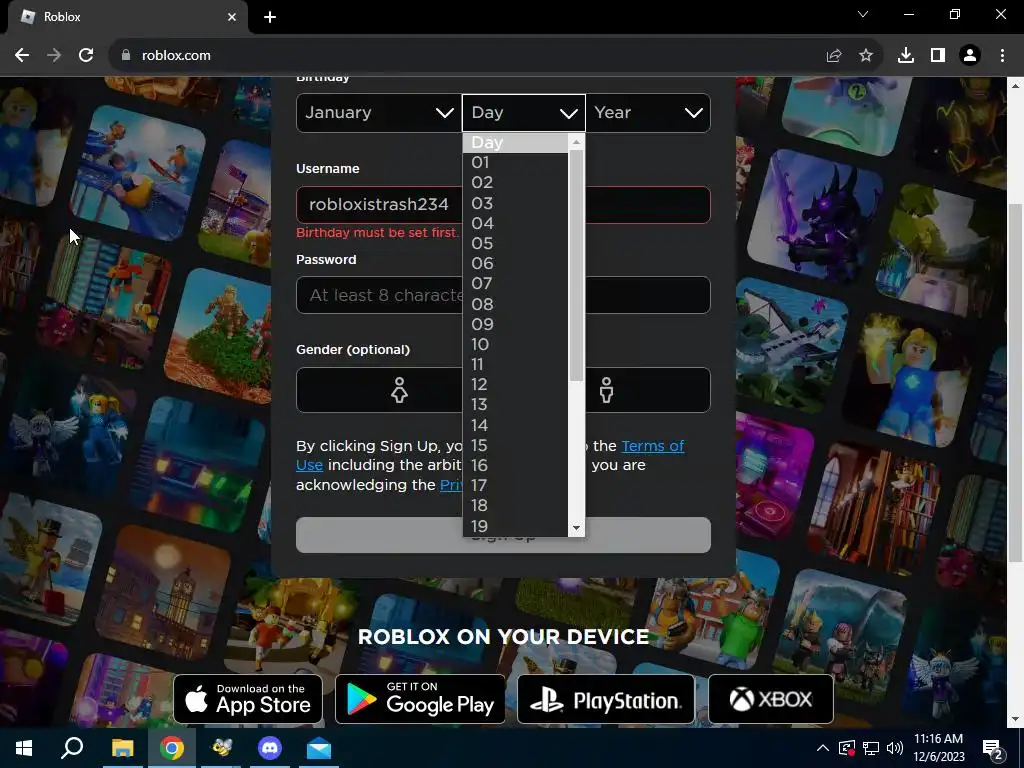Viewport: 1024px width, 768px height.
Task: Bookmark this page with the star
Action: click(866, 56)
